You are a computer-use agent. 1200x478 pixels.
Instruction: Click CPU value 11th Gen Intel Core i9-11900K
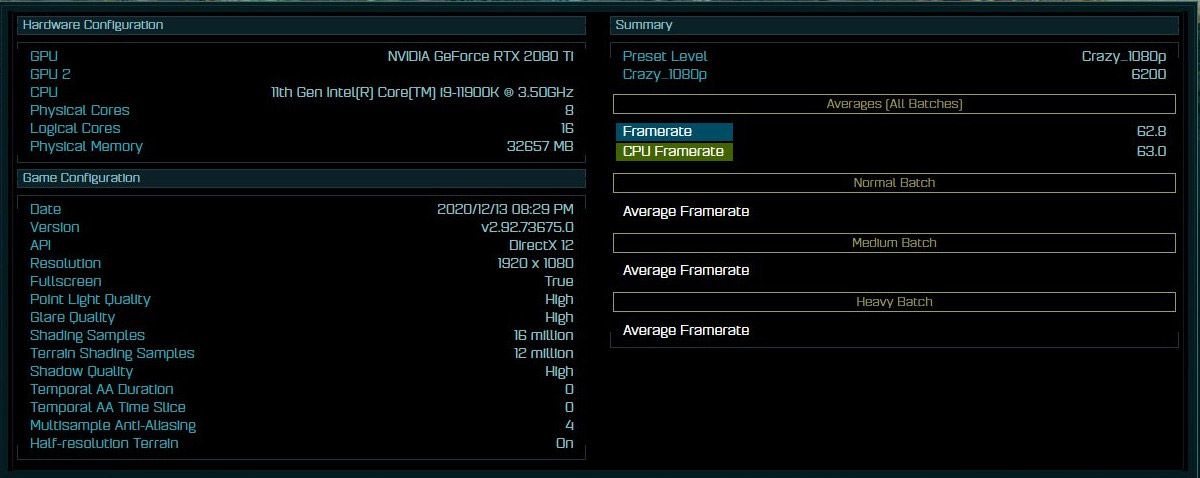(422, 92)
